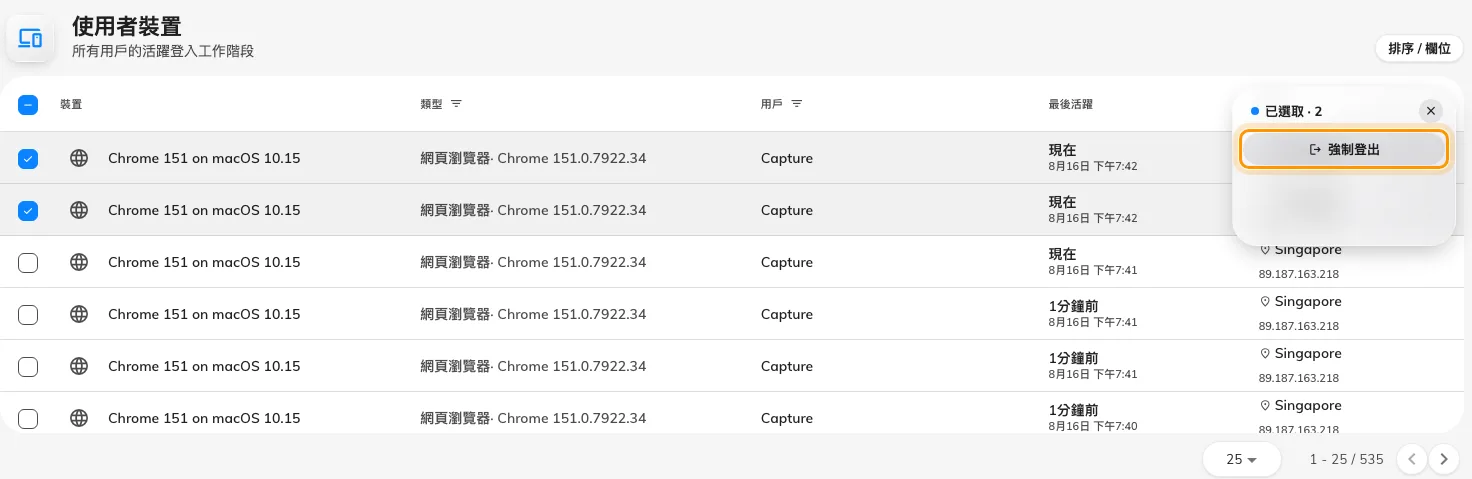Go to next page with the right arrow
The width and height of the screenshot is (1472, 479).
coord(1443,459)
